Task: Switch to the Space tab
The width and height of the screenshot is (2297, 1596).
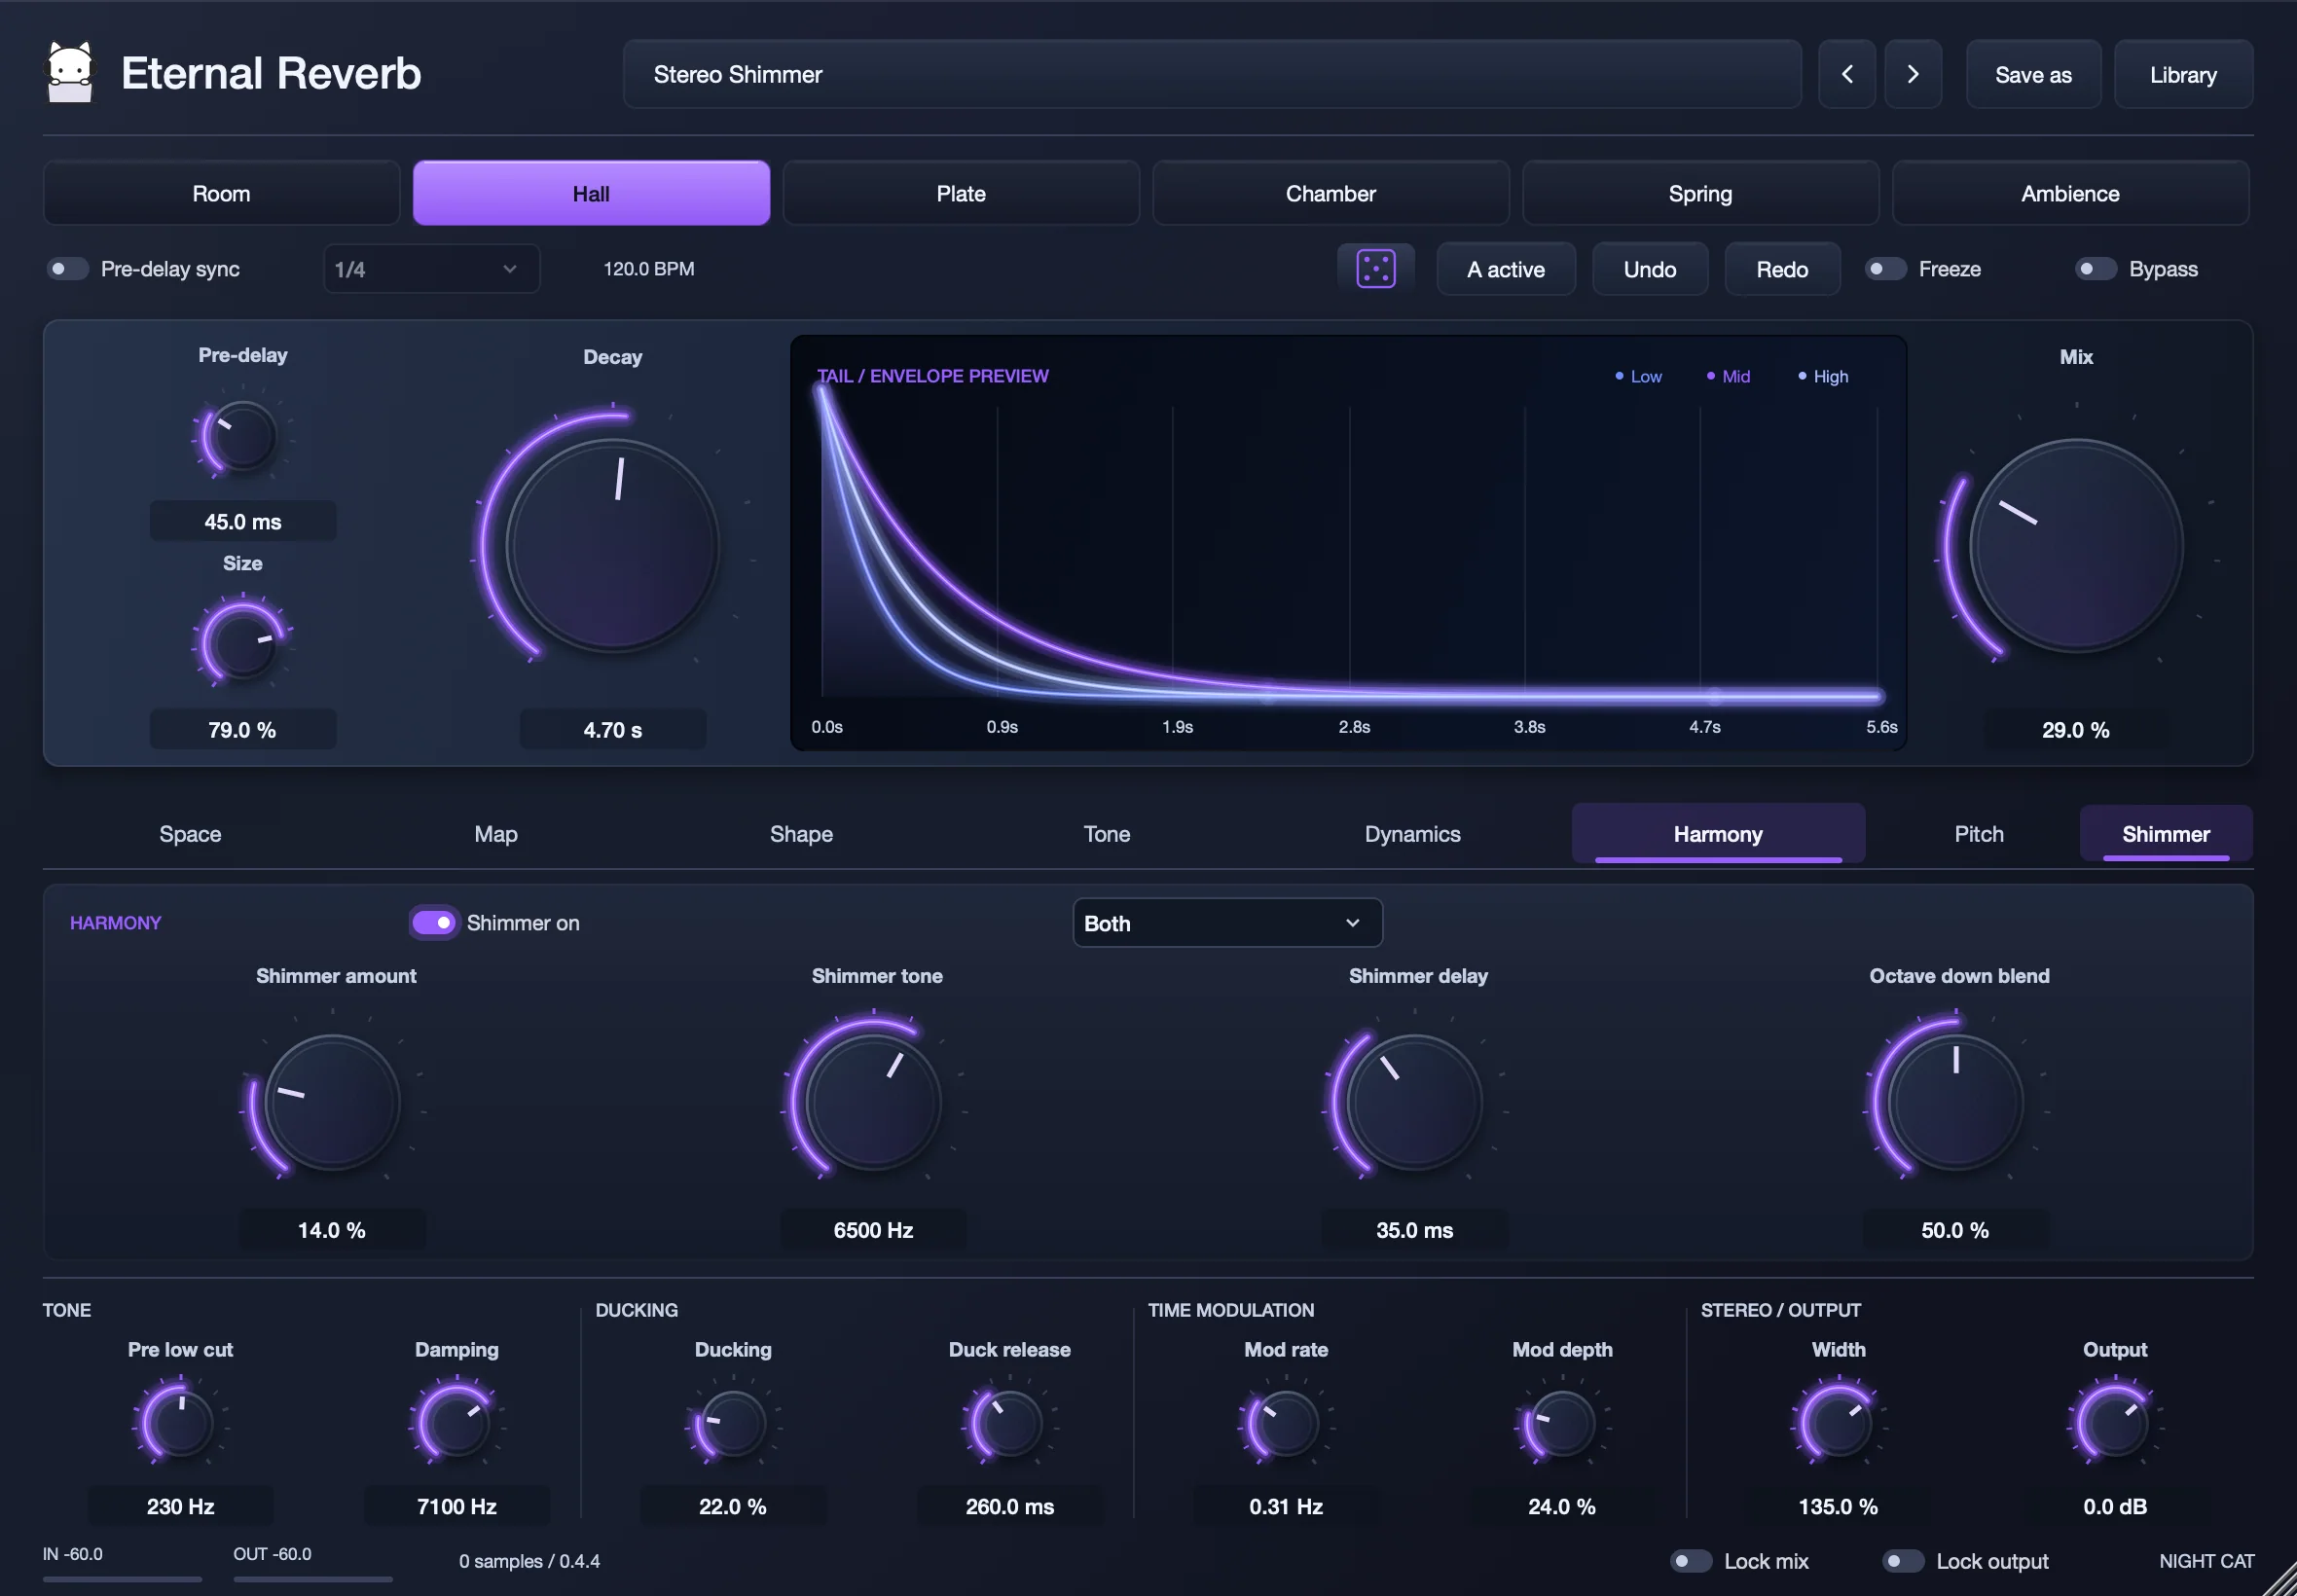Action: coord(190,834)
